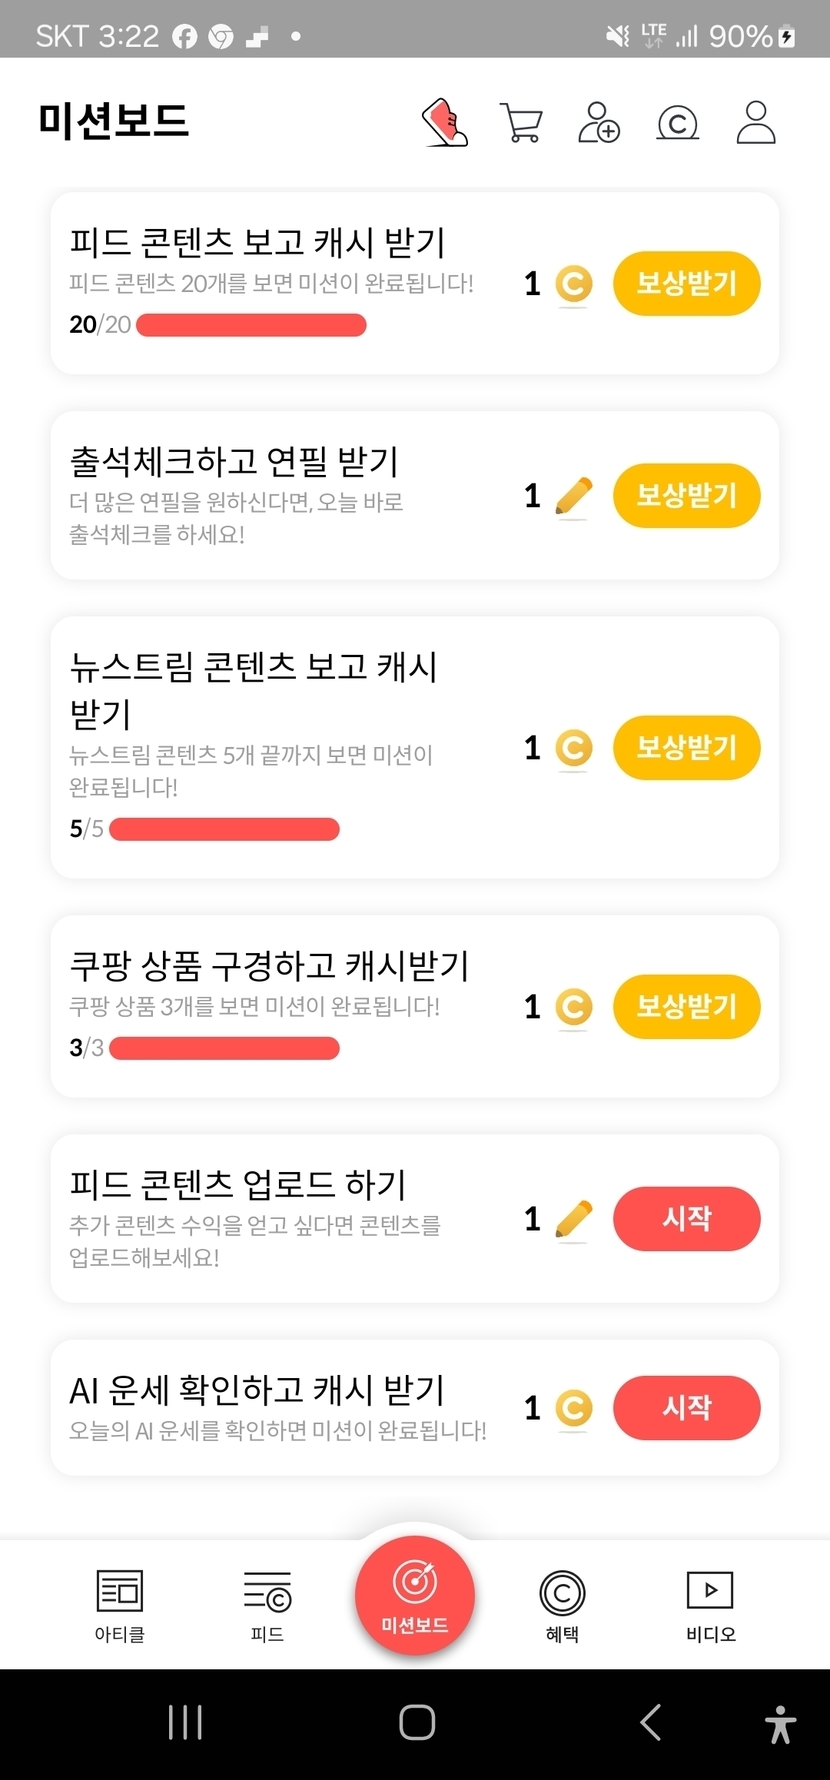Open the user profile icon
This screenshot has height=1780, width=830.
click(x=756, y=123)
